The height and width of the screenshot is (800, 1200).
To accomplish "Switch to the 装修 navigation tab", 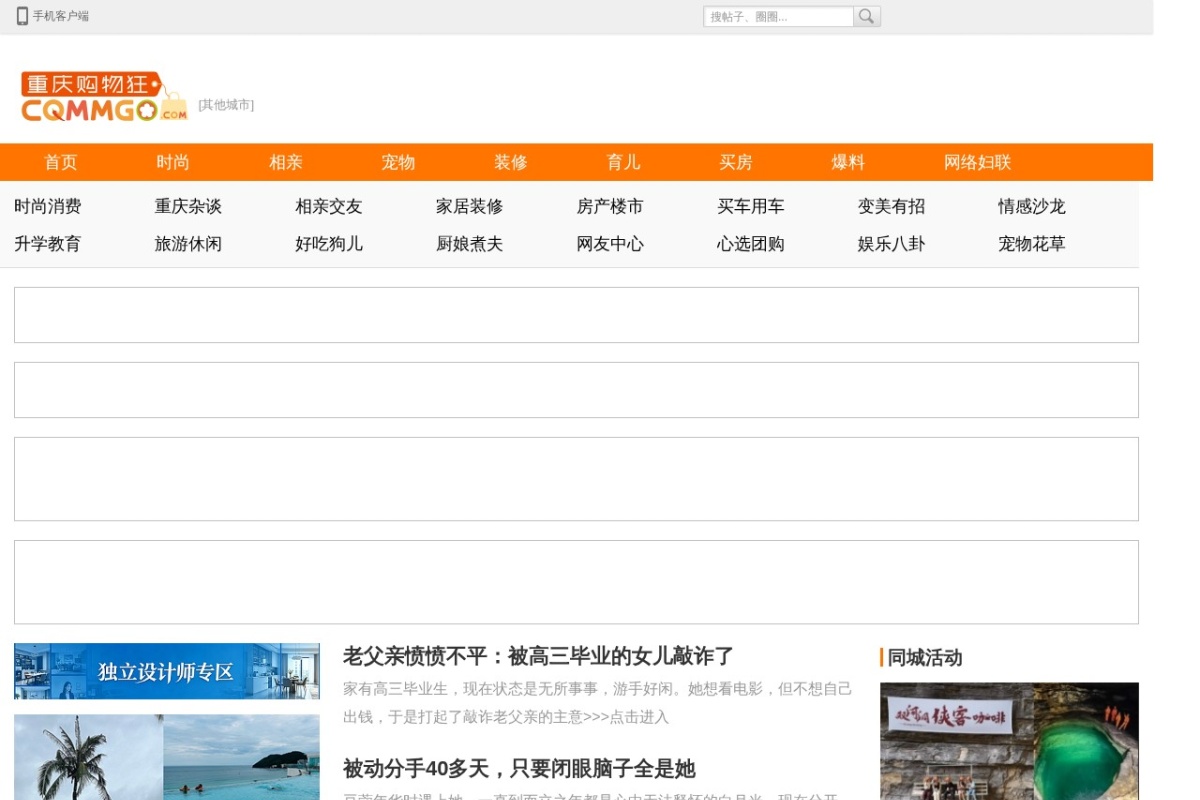I will (511, 162).
